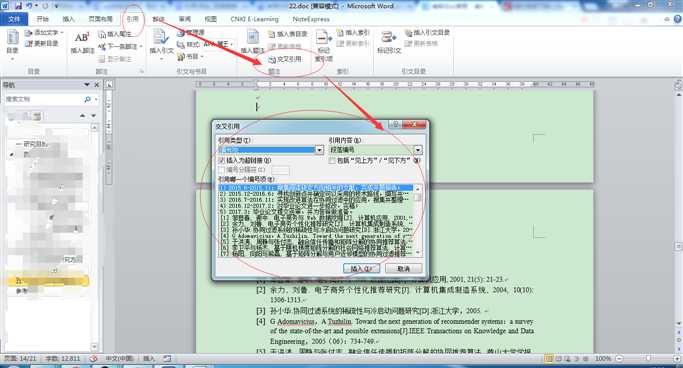Select the first highlighted numbered item in list

[x=316, y=188]
